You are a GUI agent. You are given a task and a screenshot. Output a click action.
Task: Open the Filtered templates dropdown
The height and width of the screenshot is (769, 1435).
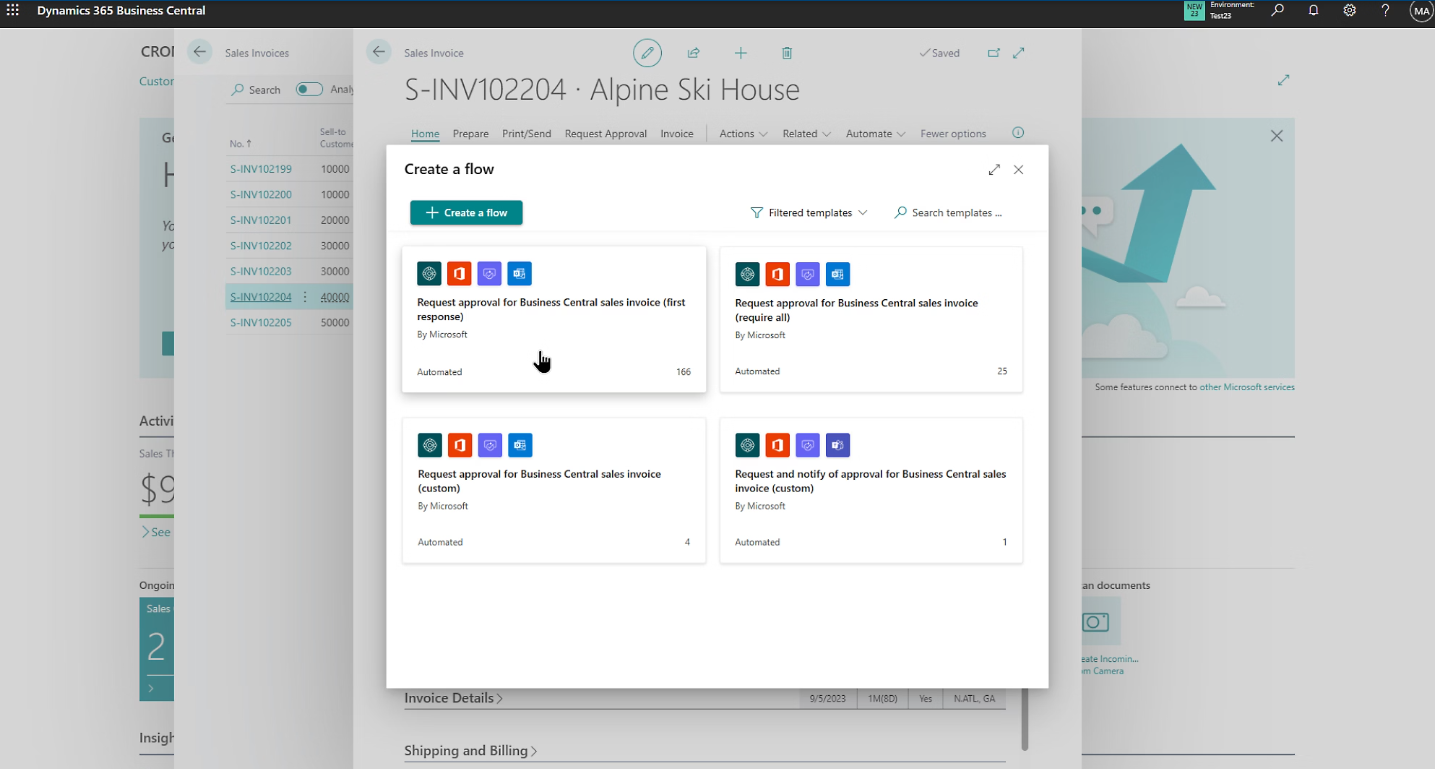coord(809,213)
